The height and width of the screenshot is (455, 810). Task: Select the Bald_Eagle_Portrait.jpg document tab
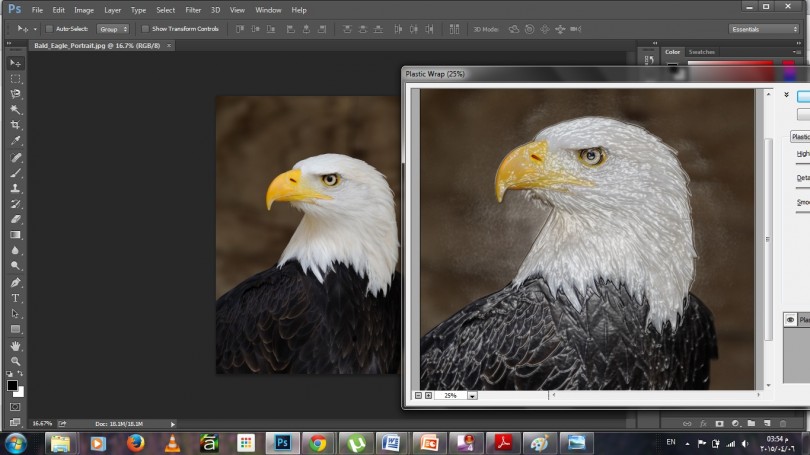97,45
